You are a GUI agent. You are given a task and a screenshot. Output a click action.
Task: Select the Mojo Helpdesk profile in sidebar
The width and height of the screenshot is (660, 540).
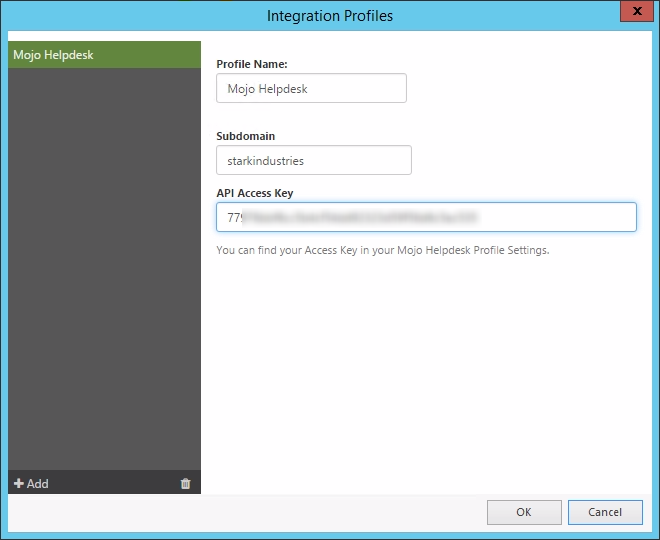[104, 55]
